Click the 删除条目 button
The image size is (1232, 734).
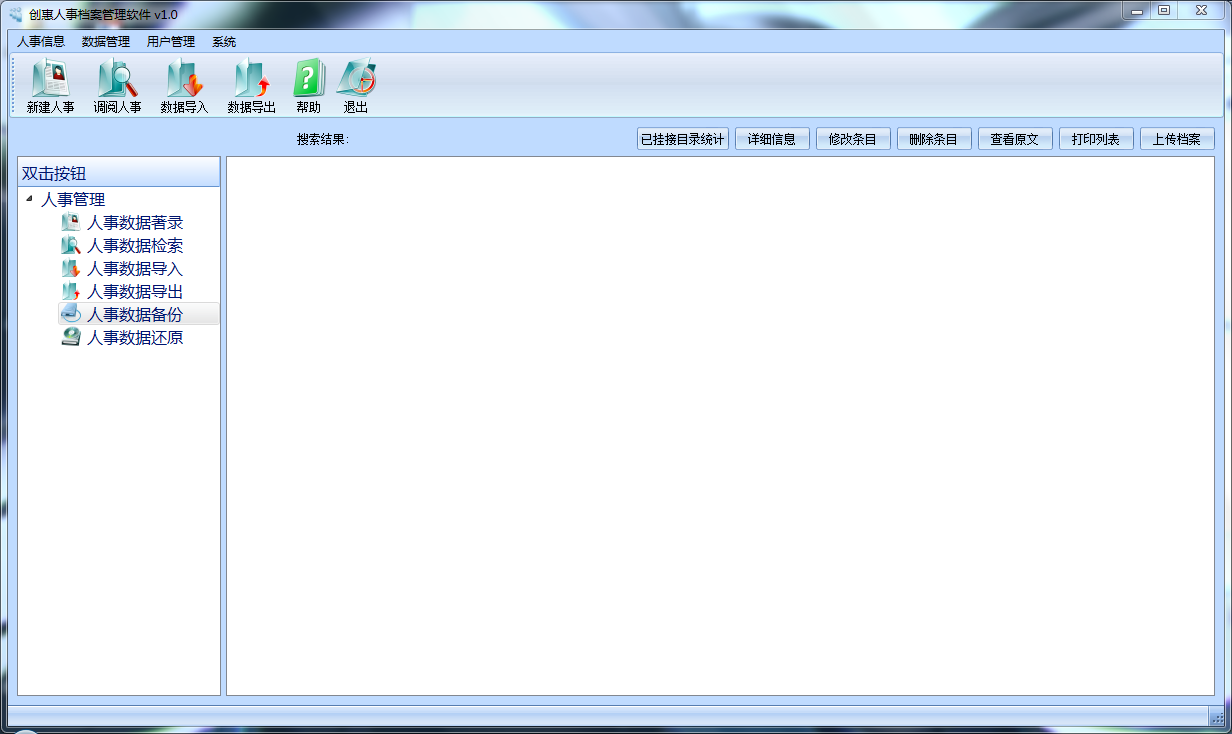point(934,139)
